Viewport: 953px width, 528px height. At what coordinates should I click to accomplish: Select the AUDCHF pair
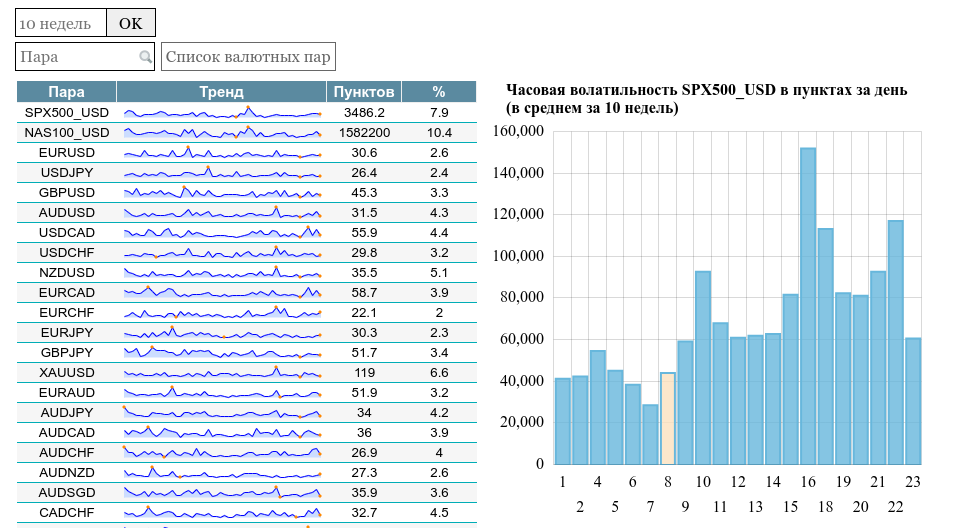pyautogui.click(x=67, y=453)
